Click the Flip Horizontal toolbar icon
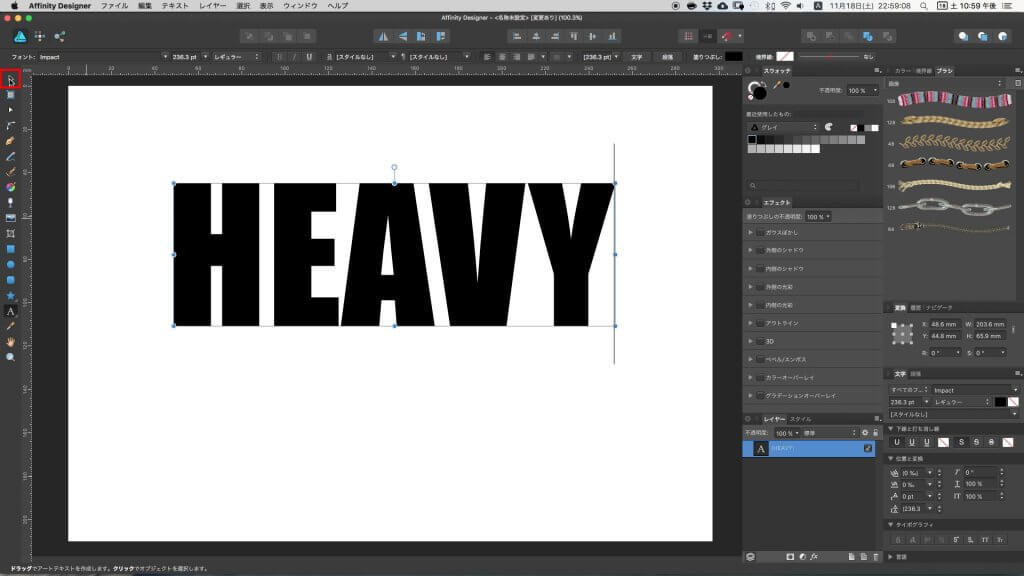The image size is (1024, 576). [383, 37]
